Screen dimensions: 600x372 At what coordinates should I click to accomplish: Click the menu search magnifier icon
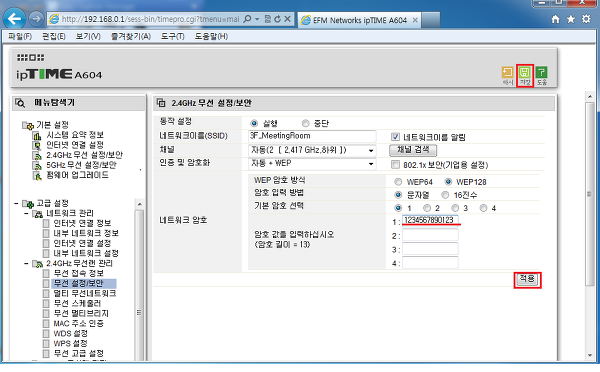(20, 103)
